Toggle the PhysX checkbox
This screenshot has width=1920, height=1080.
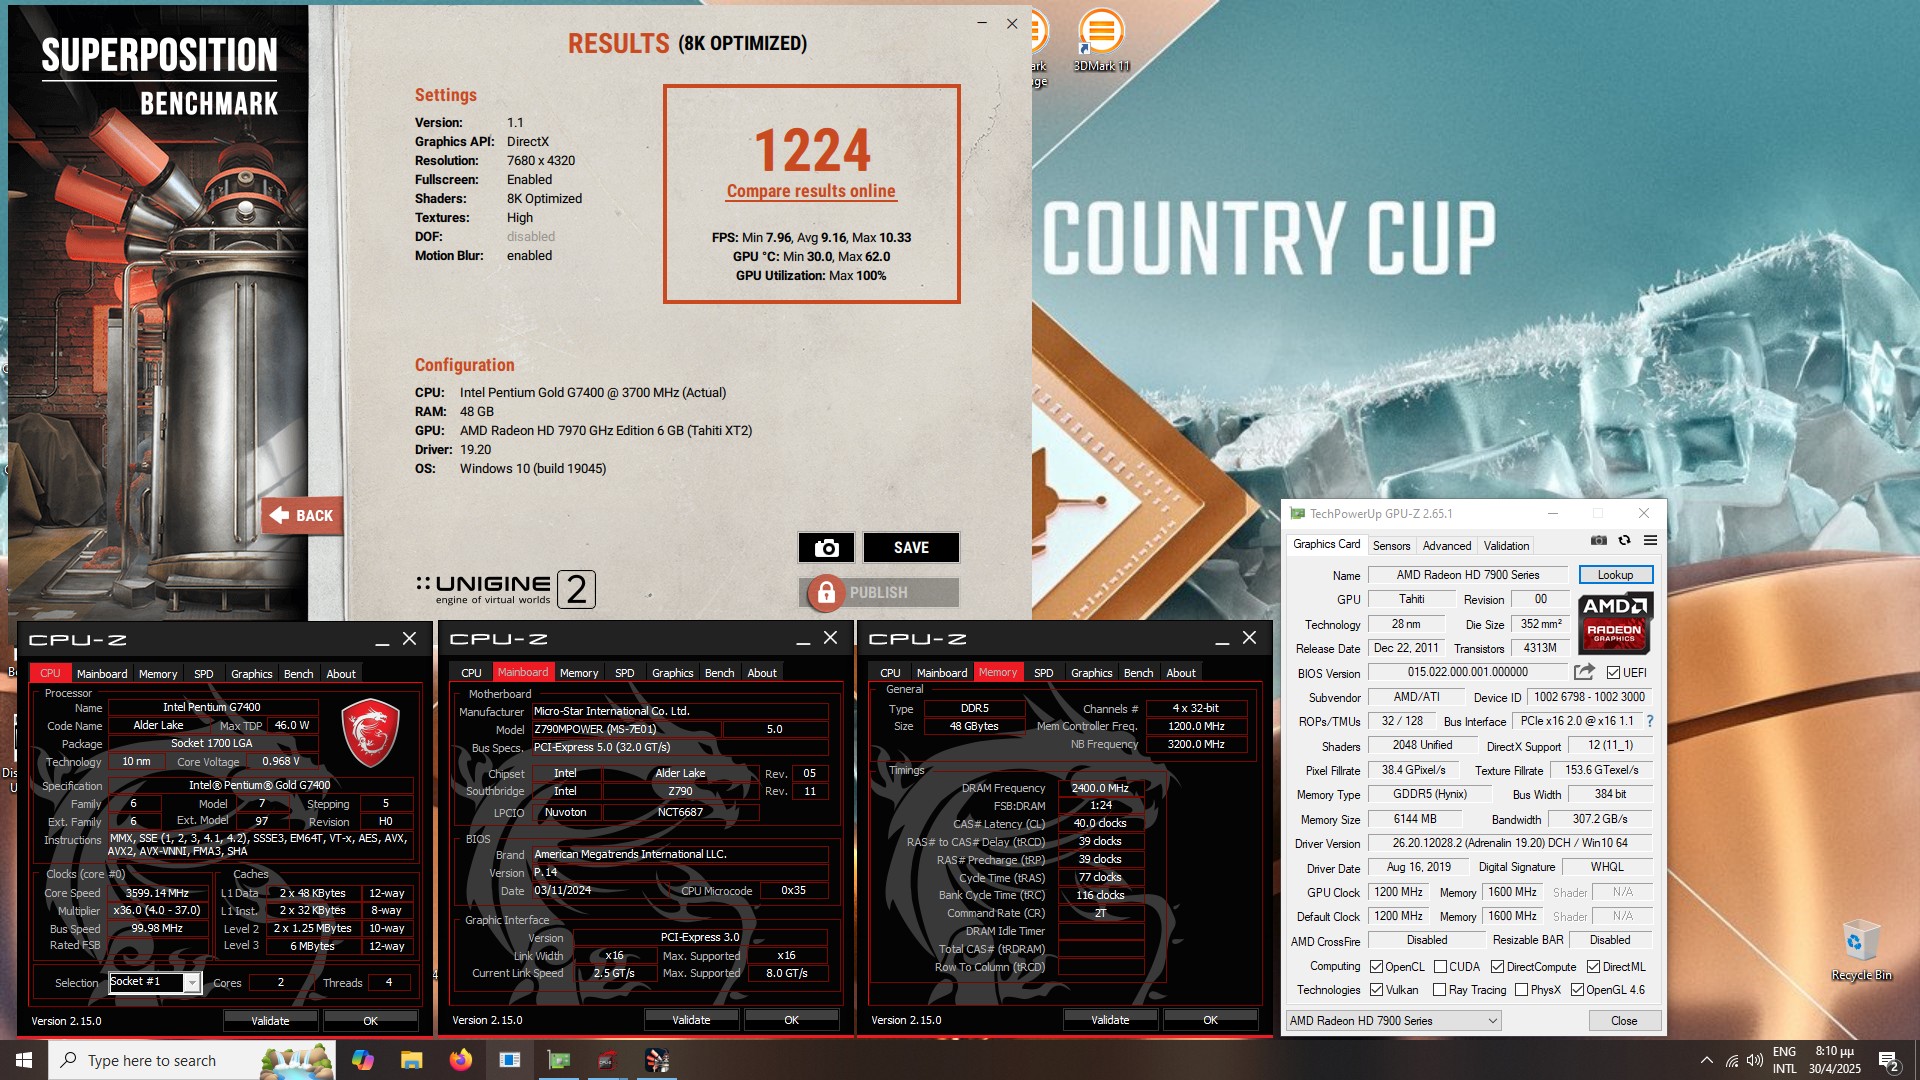[x=1521, y=990]
